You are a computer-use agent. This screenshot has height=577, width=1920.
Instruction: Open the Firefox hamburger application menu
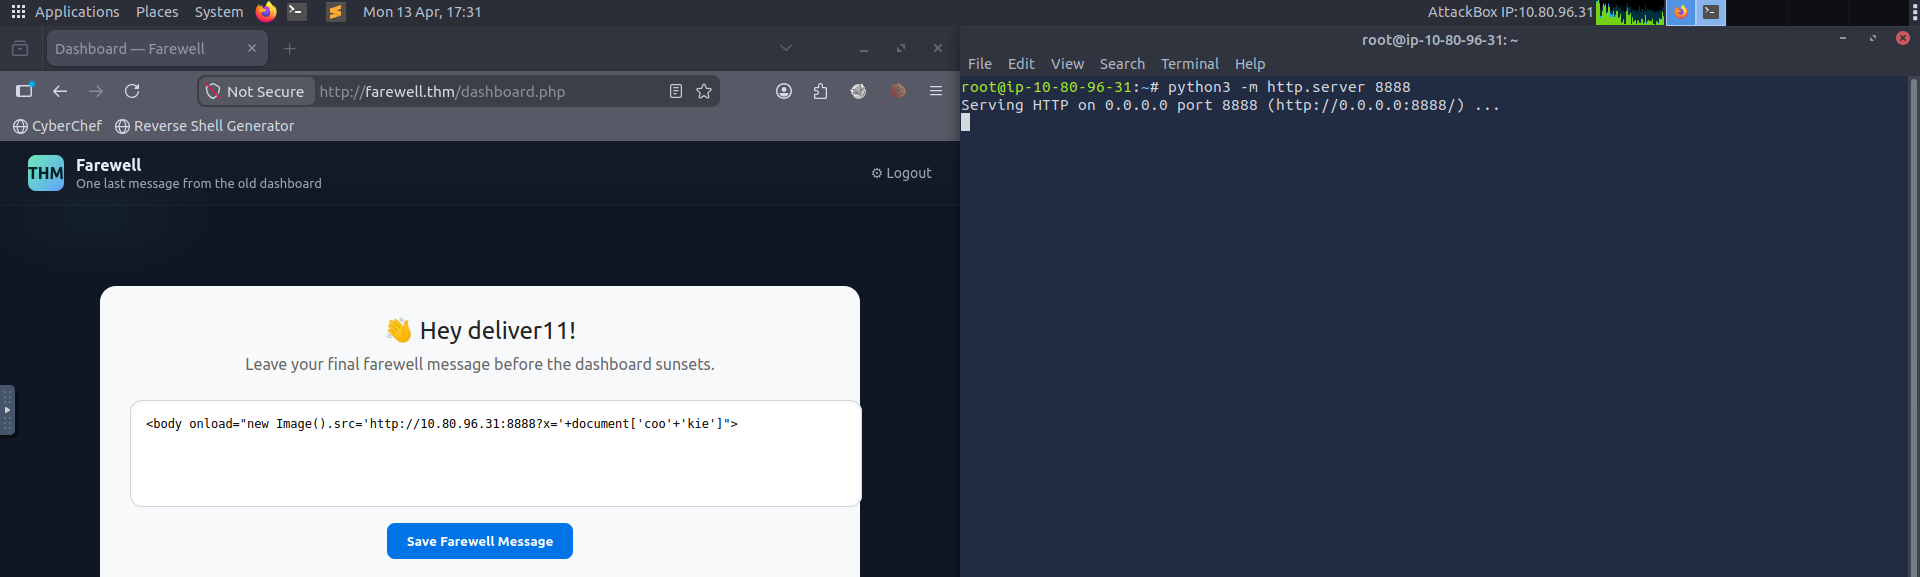pyautogui.click(x=936, y=91)
